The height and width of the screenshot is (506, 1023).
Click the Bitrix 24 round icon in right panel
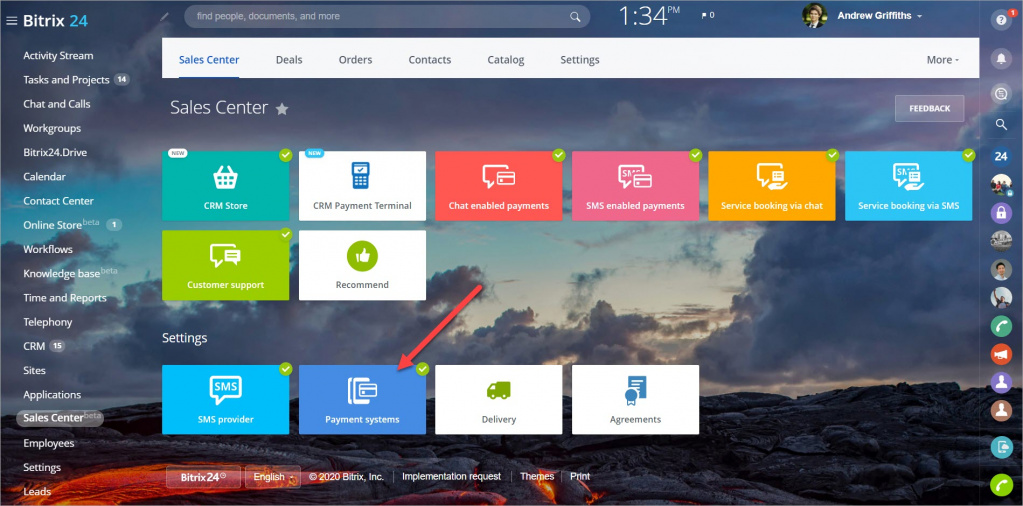[x=1001, y=156]
